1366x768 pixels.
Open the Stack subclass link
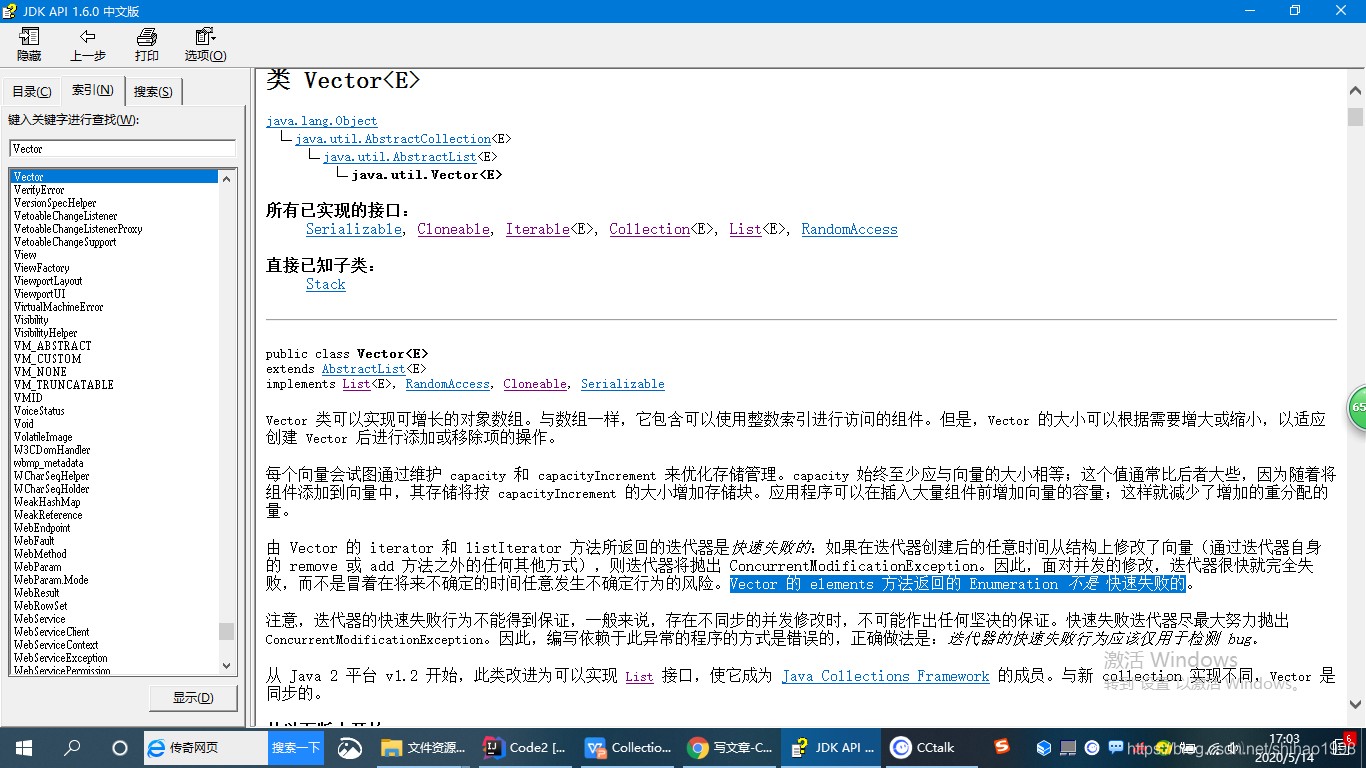click(326, 284)
